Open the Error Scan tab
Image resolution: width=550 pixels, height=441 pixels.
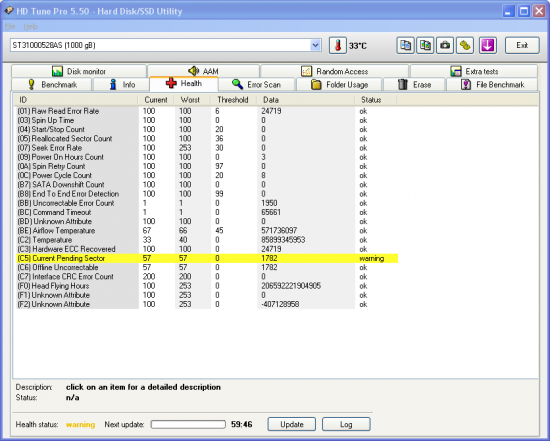256,85
